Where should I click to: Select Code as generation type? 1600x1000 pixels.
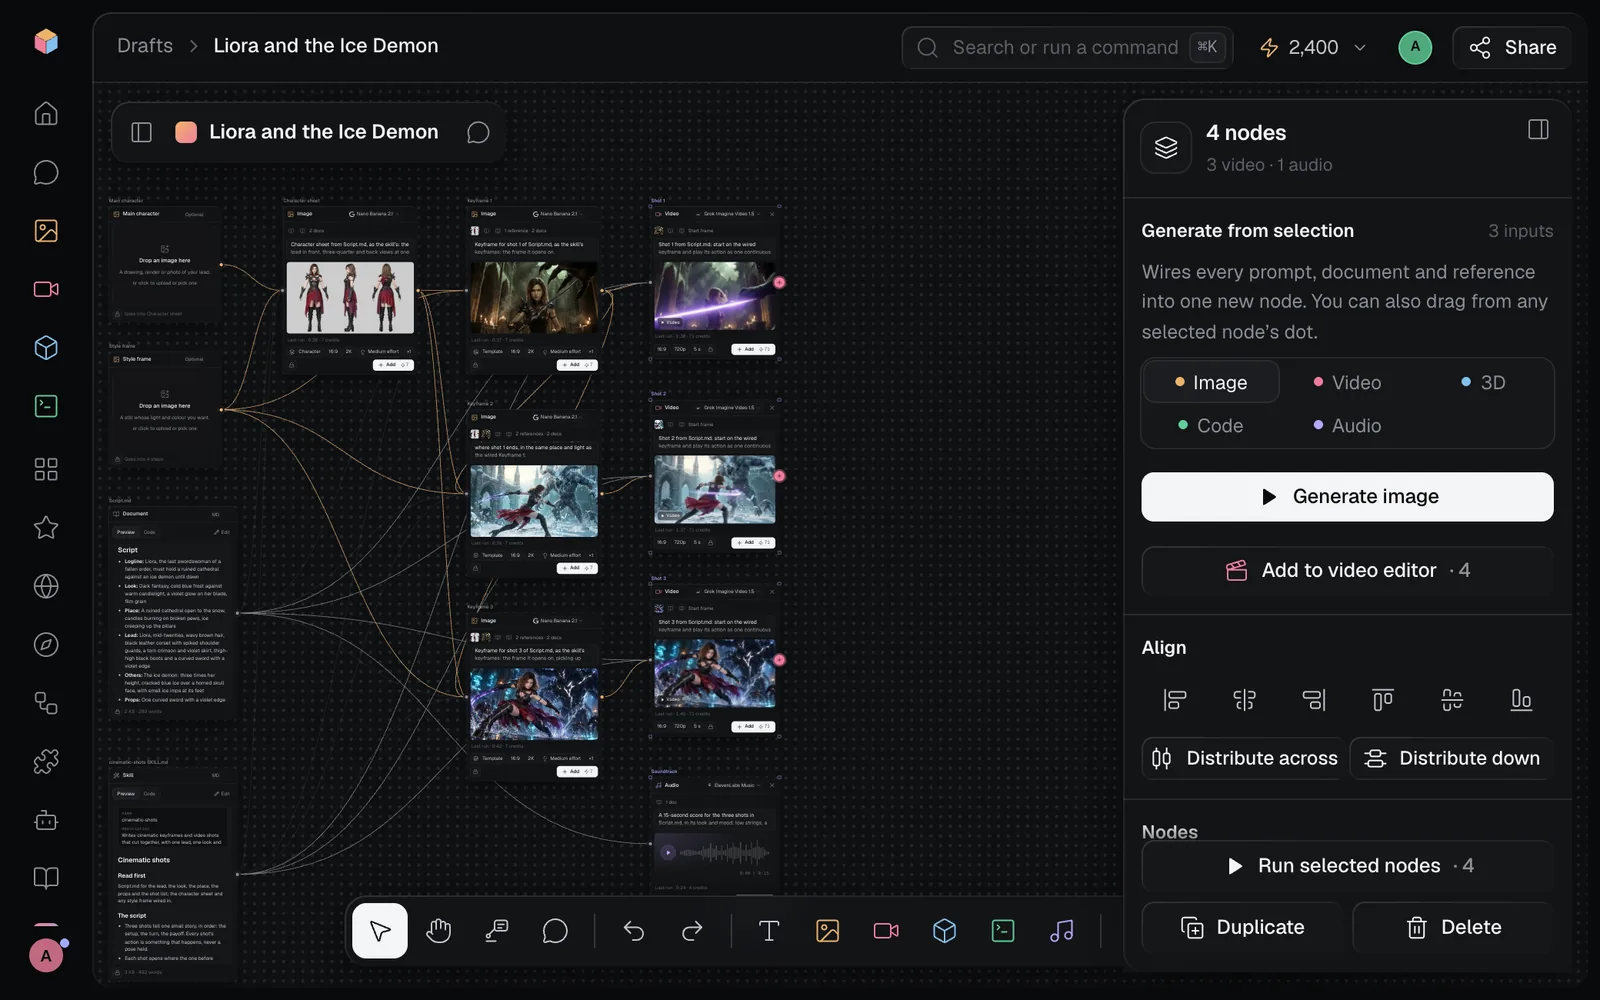coord(1211,425)
